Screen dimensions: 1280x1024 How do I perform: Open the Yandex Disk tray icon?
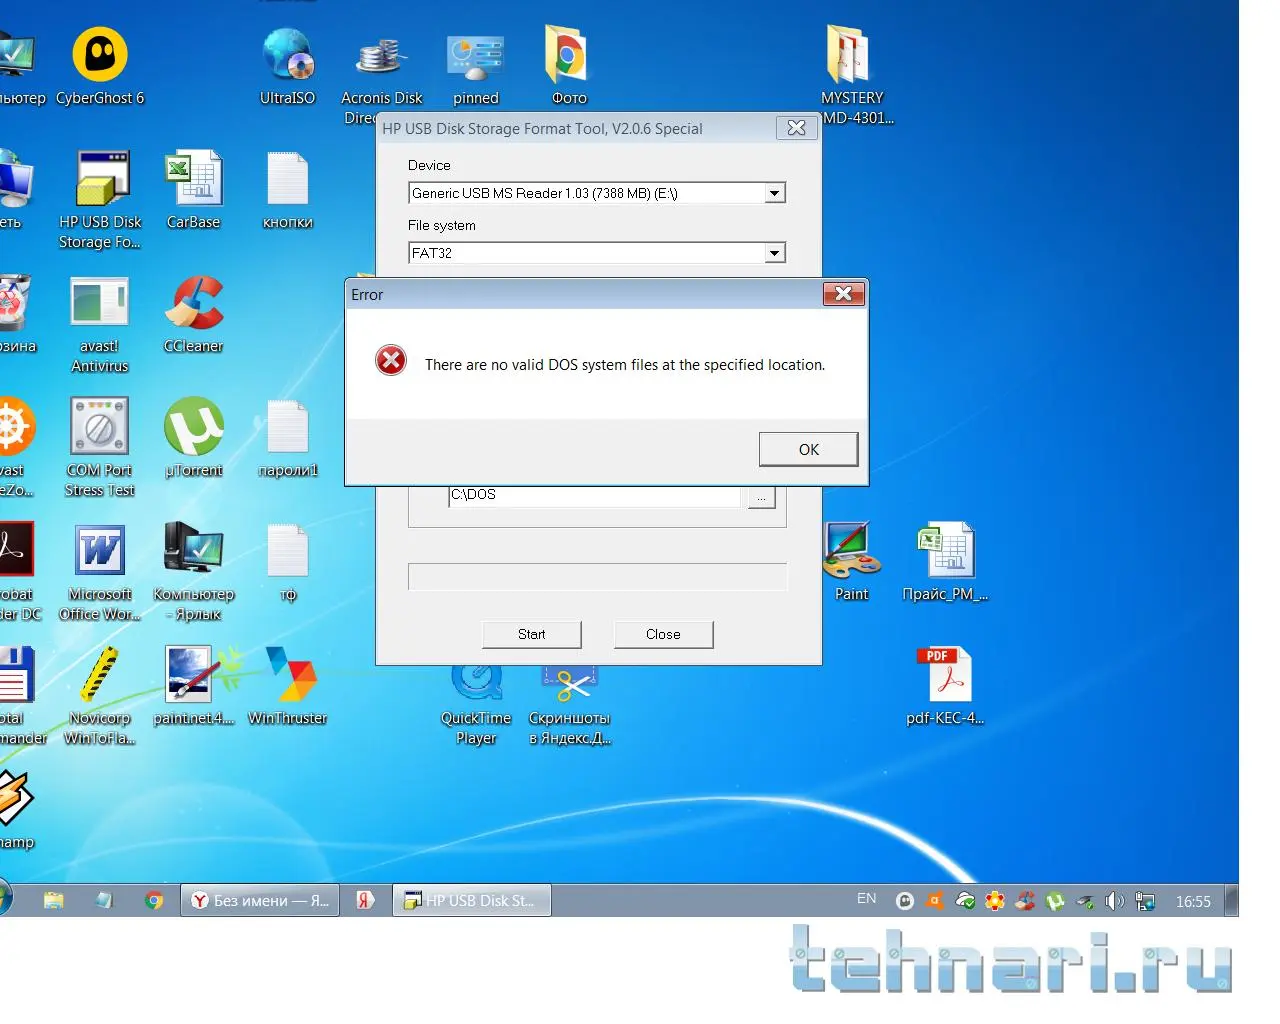pos(965,901)
